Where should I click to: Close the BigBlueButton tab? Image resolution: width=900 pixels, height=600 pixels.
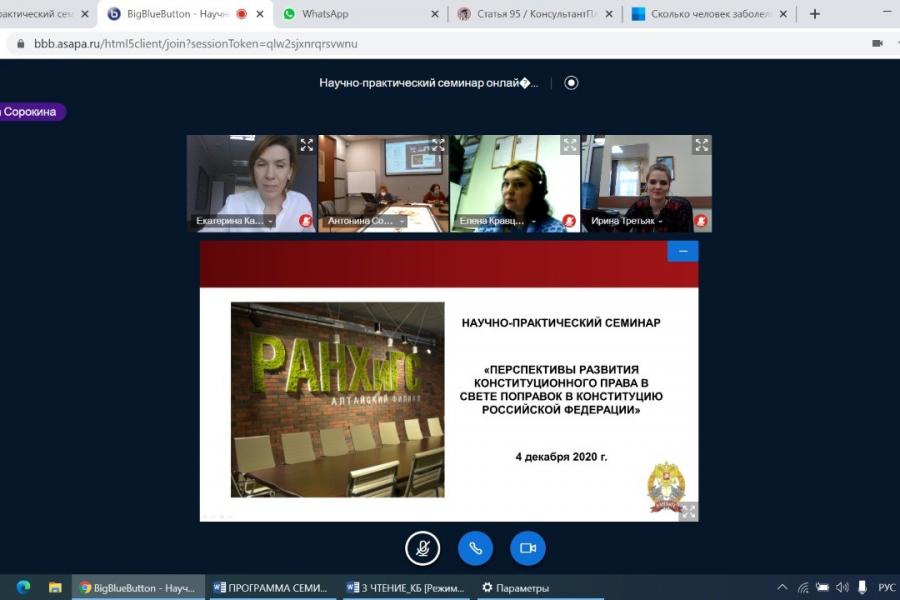pyautogui.click(x=260, y=14)
